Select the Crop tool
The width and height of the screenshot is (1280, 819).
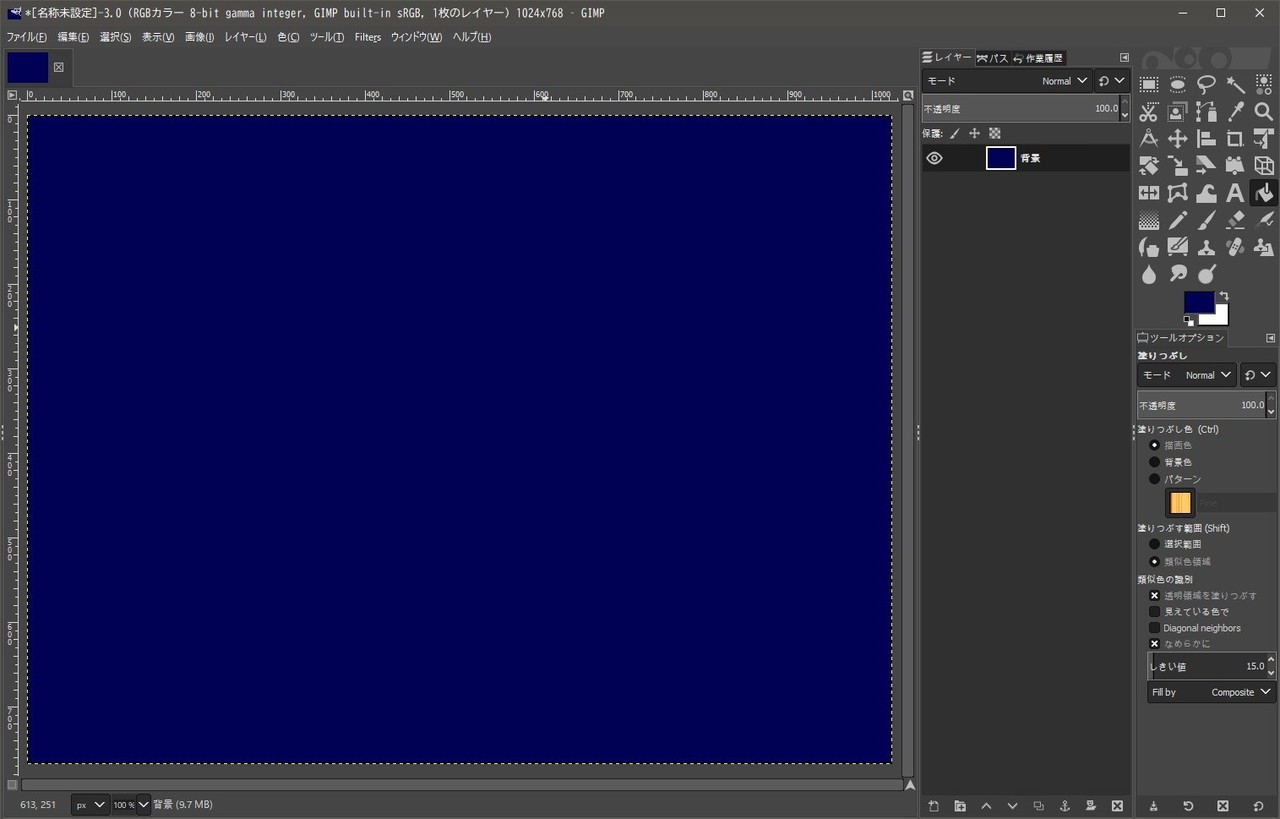(x=1236, y=139)
